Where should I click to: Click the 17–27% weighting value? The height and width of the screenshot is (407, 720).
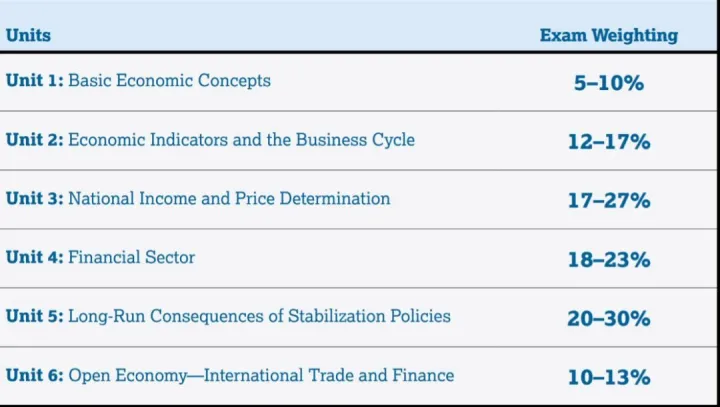click(608, 201)
